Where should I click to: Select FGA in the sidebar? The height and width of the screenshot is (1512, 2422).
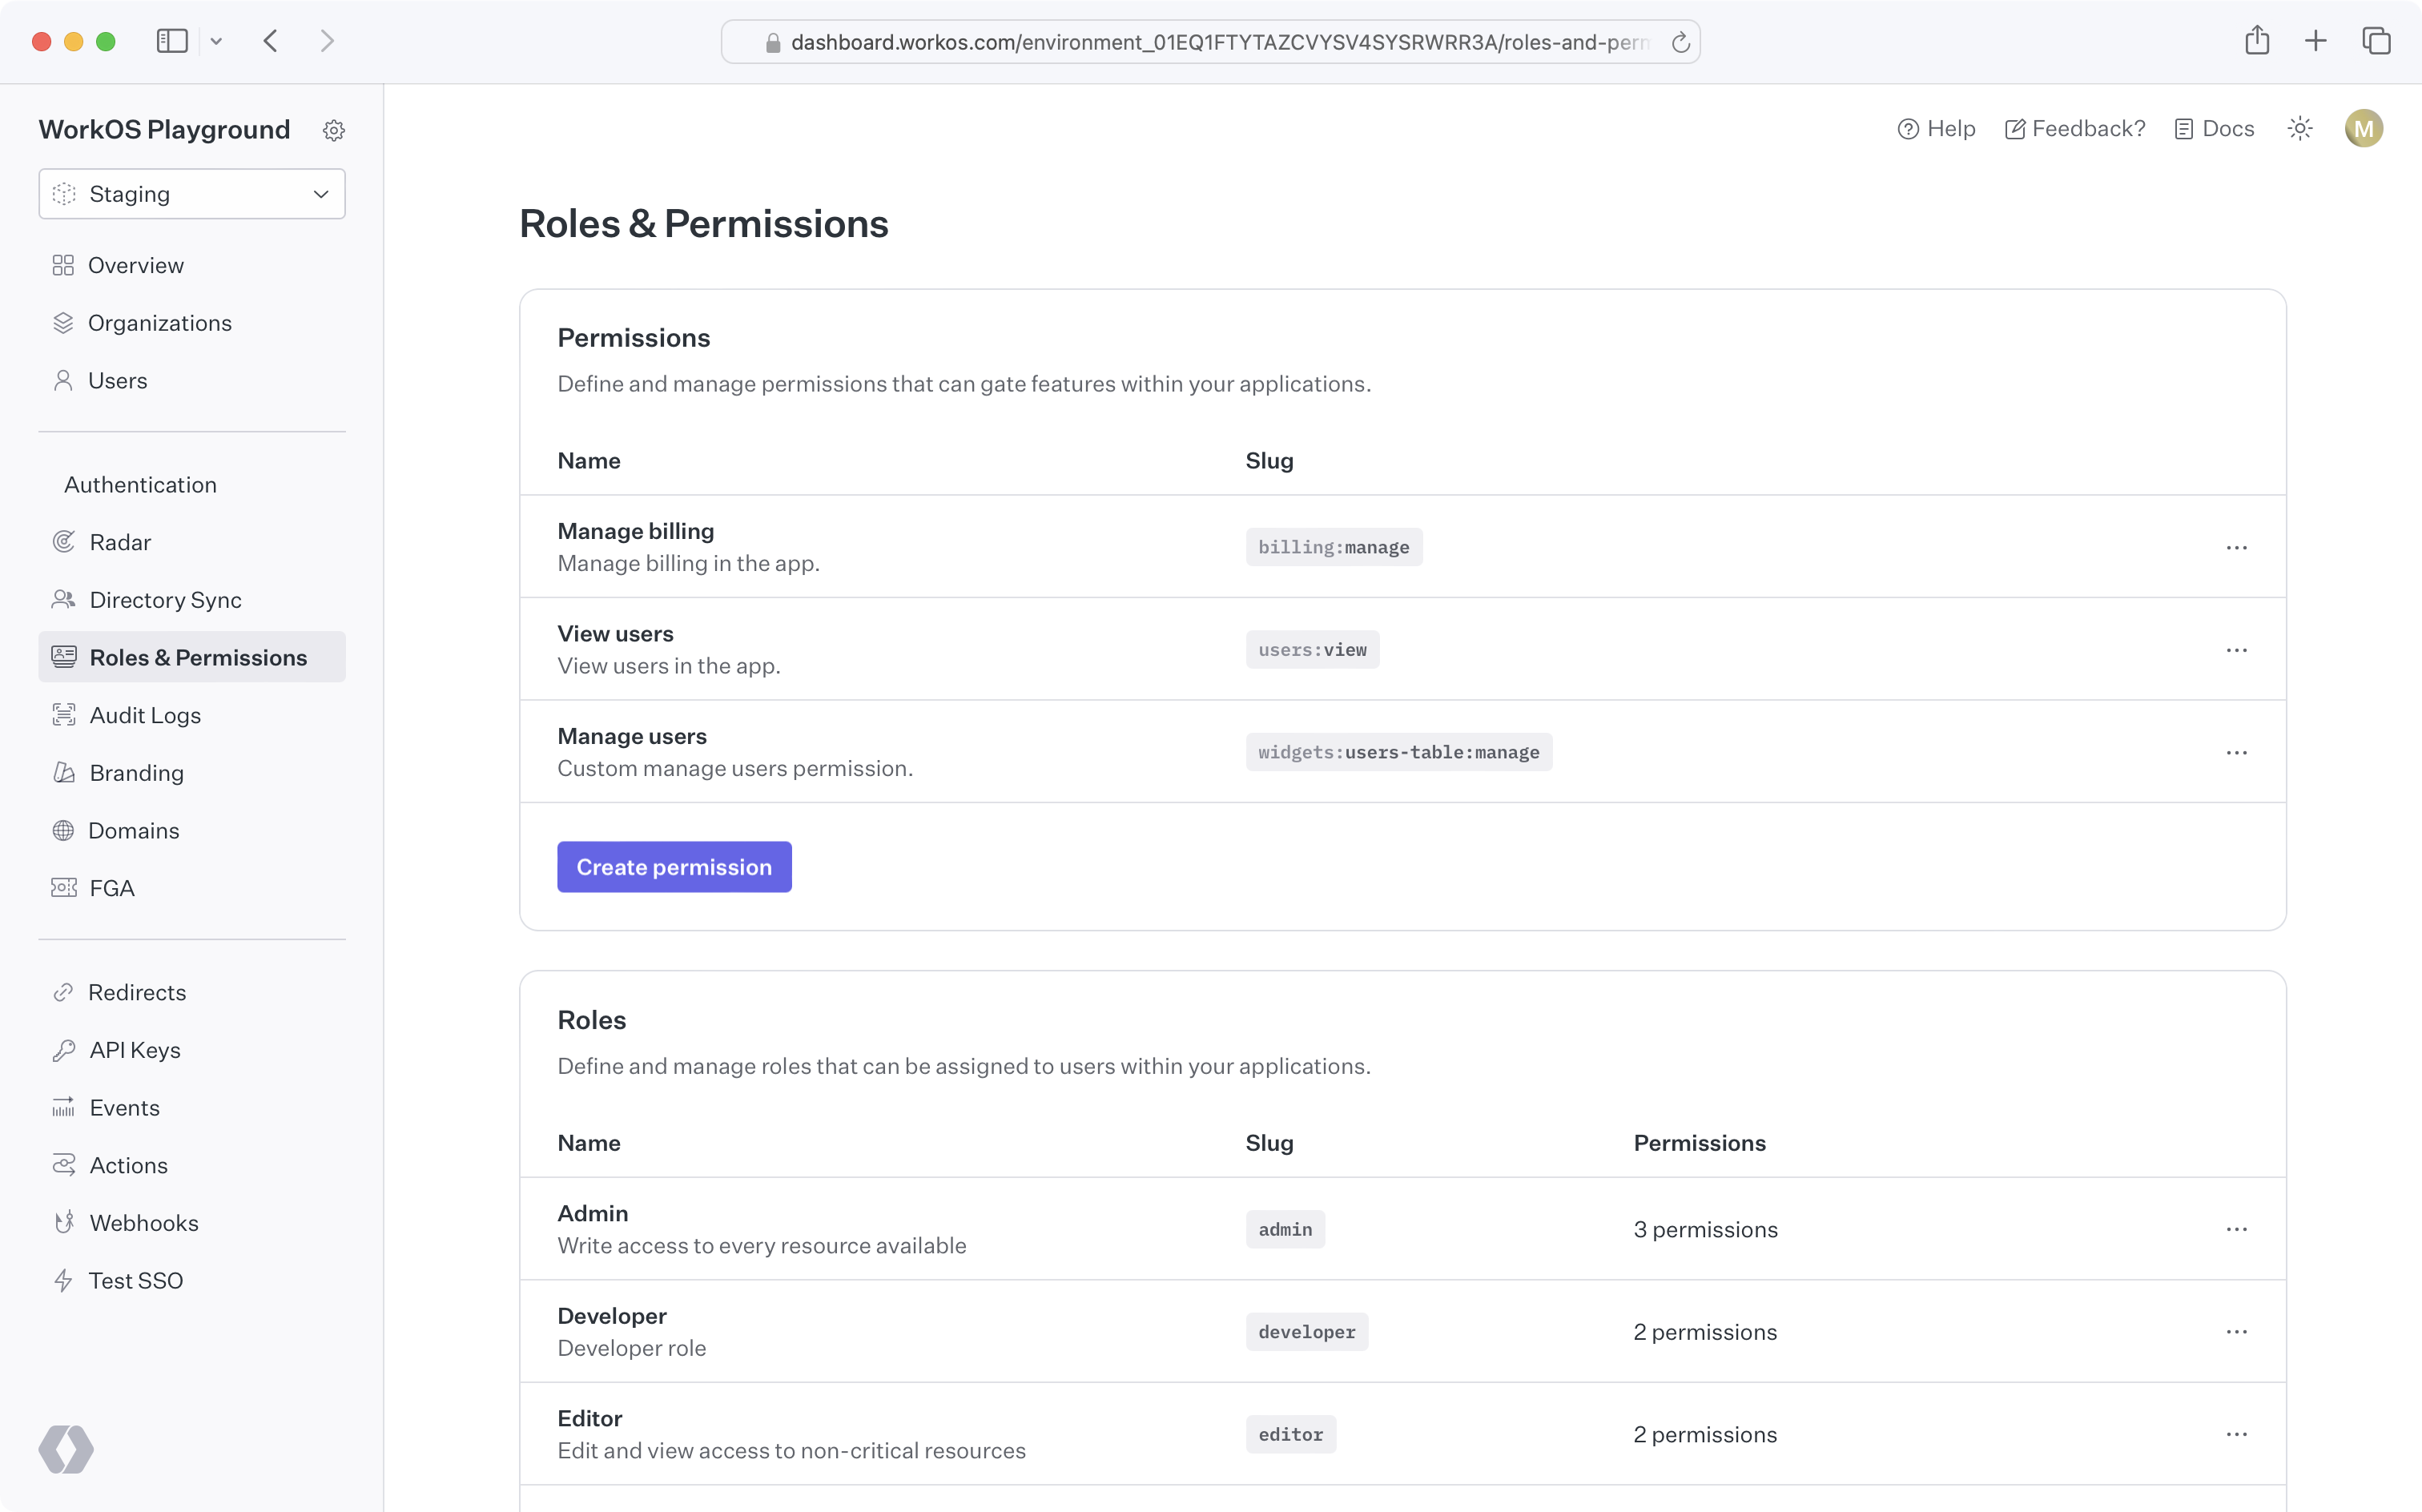point(111,887)
